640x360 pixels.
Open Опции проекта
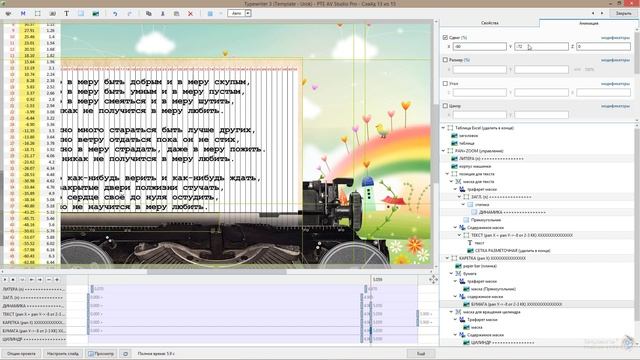click(21, 353)
